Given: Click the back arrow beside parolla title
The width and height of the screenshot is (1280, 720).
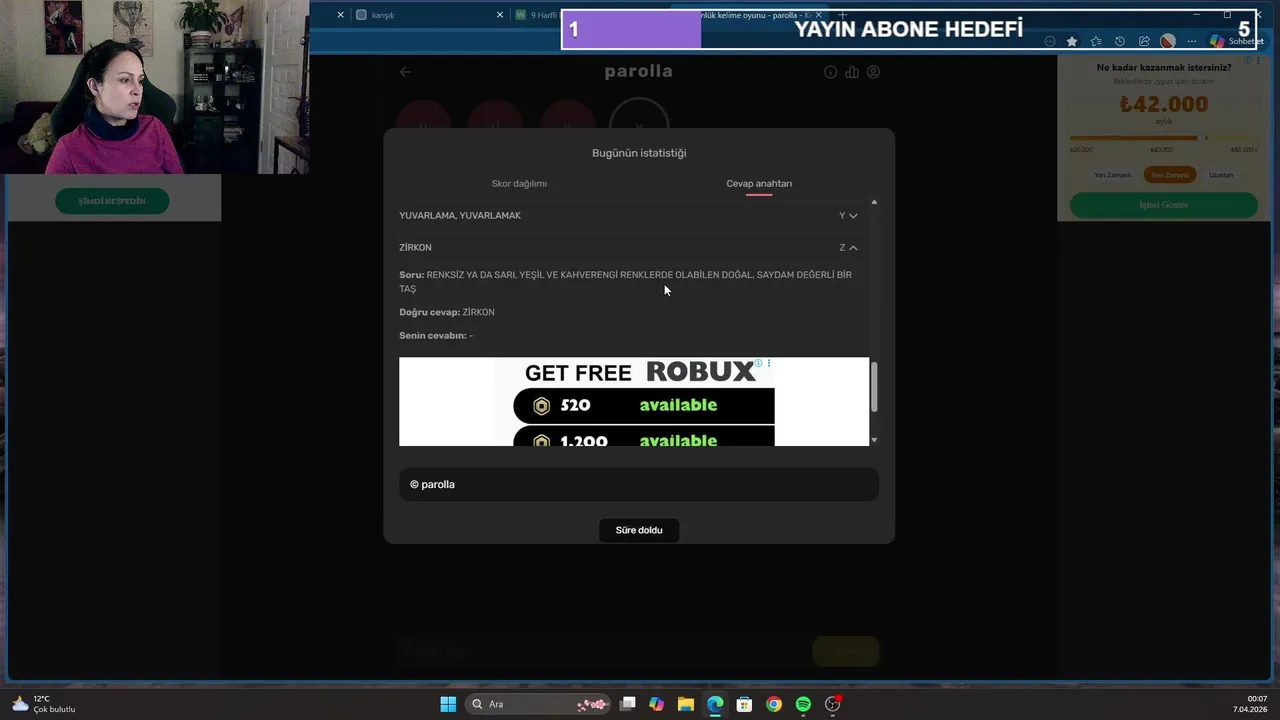Looking at the screenshot, I should [405, 72].
